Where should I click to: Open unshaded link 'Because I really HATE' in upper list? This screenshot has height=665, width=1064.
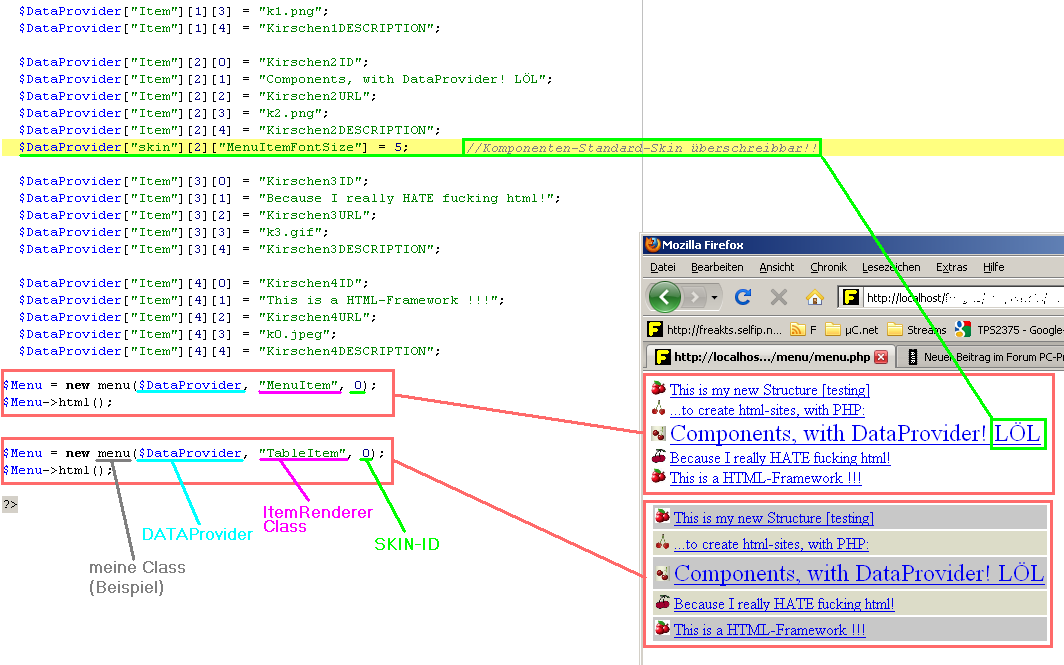coord(780,458)
